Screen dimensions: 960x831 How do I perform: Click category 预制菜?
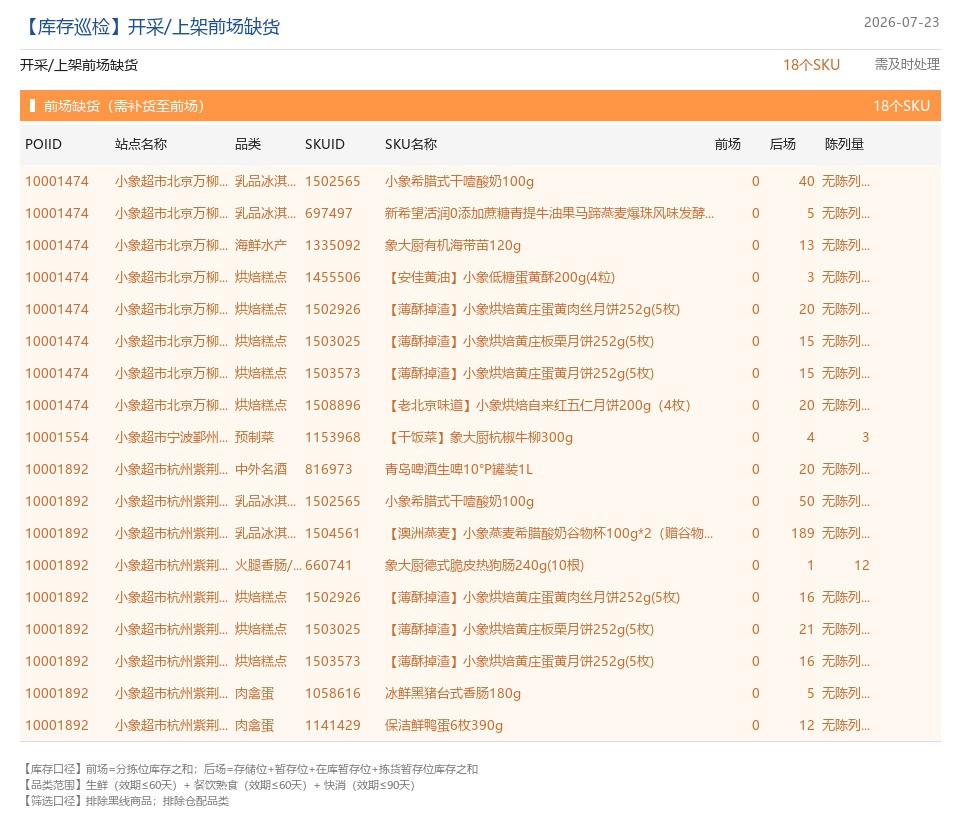pos(255,438)
